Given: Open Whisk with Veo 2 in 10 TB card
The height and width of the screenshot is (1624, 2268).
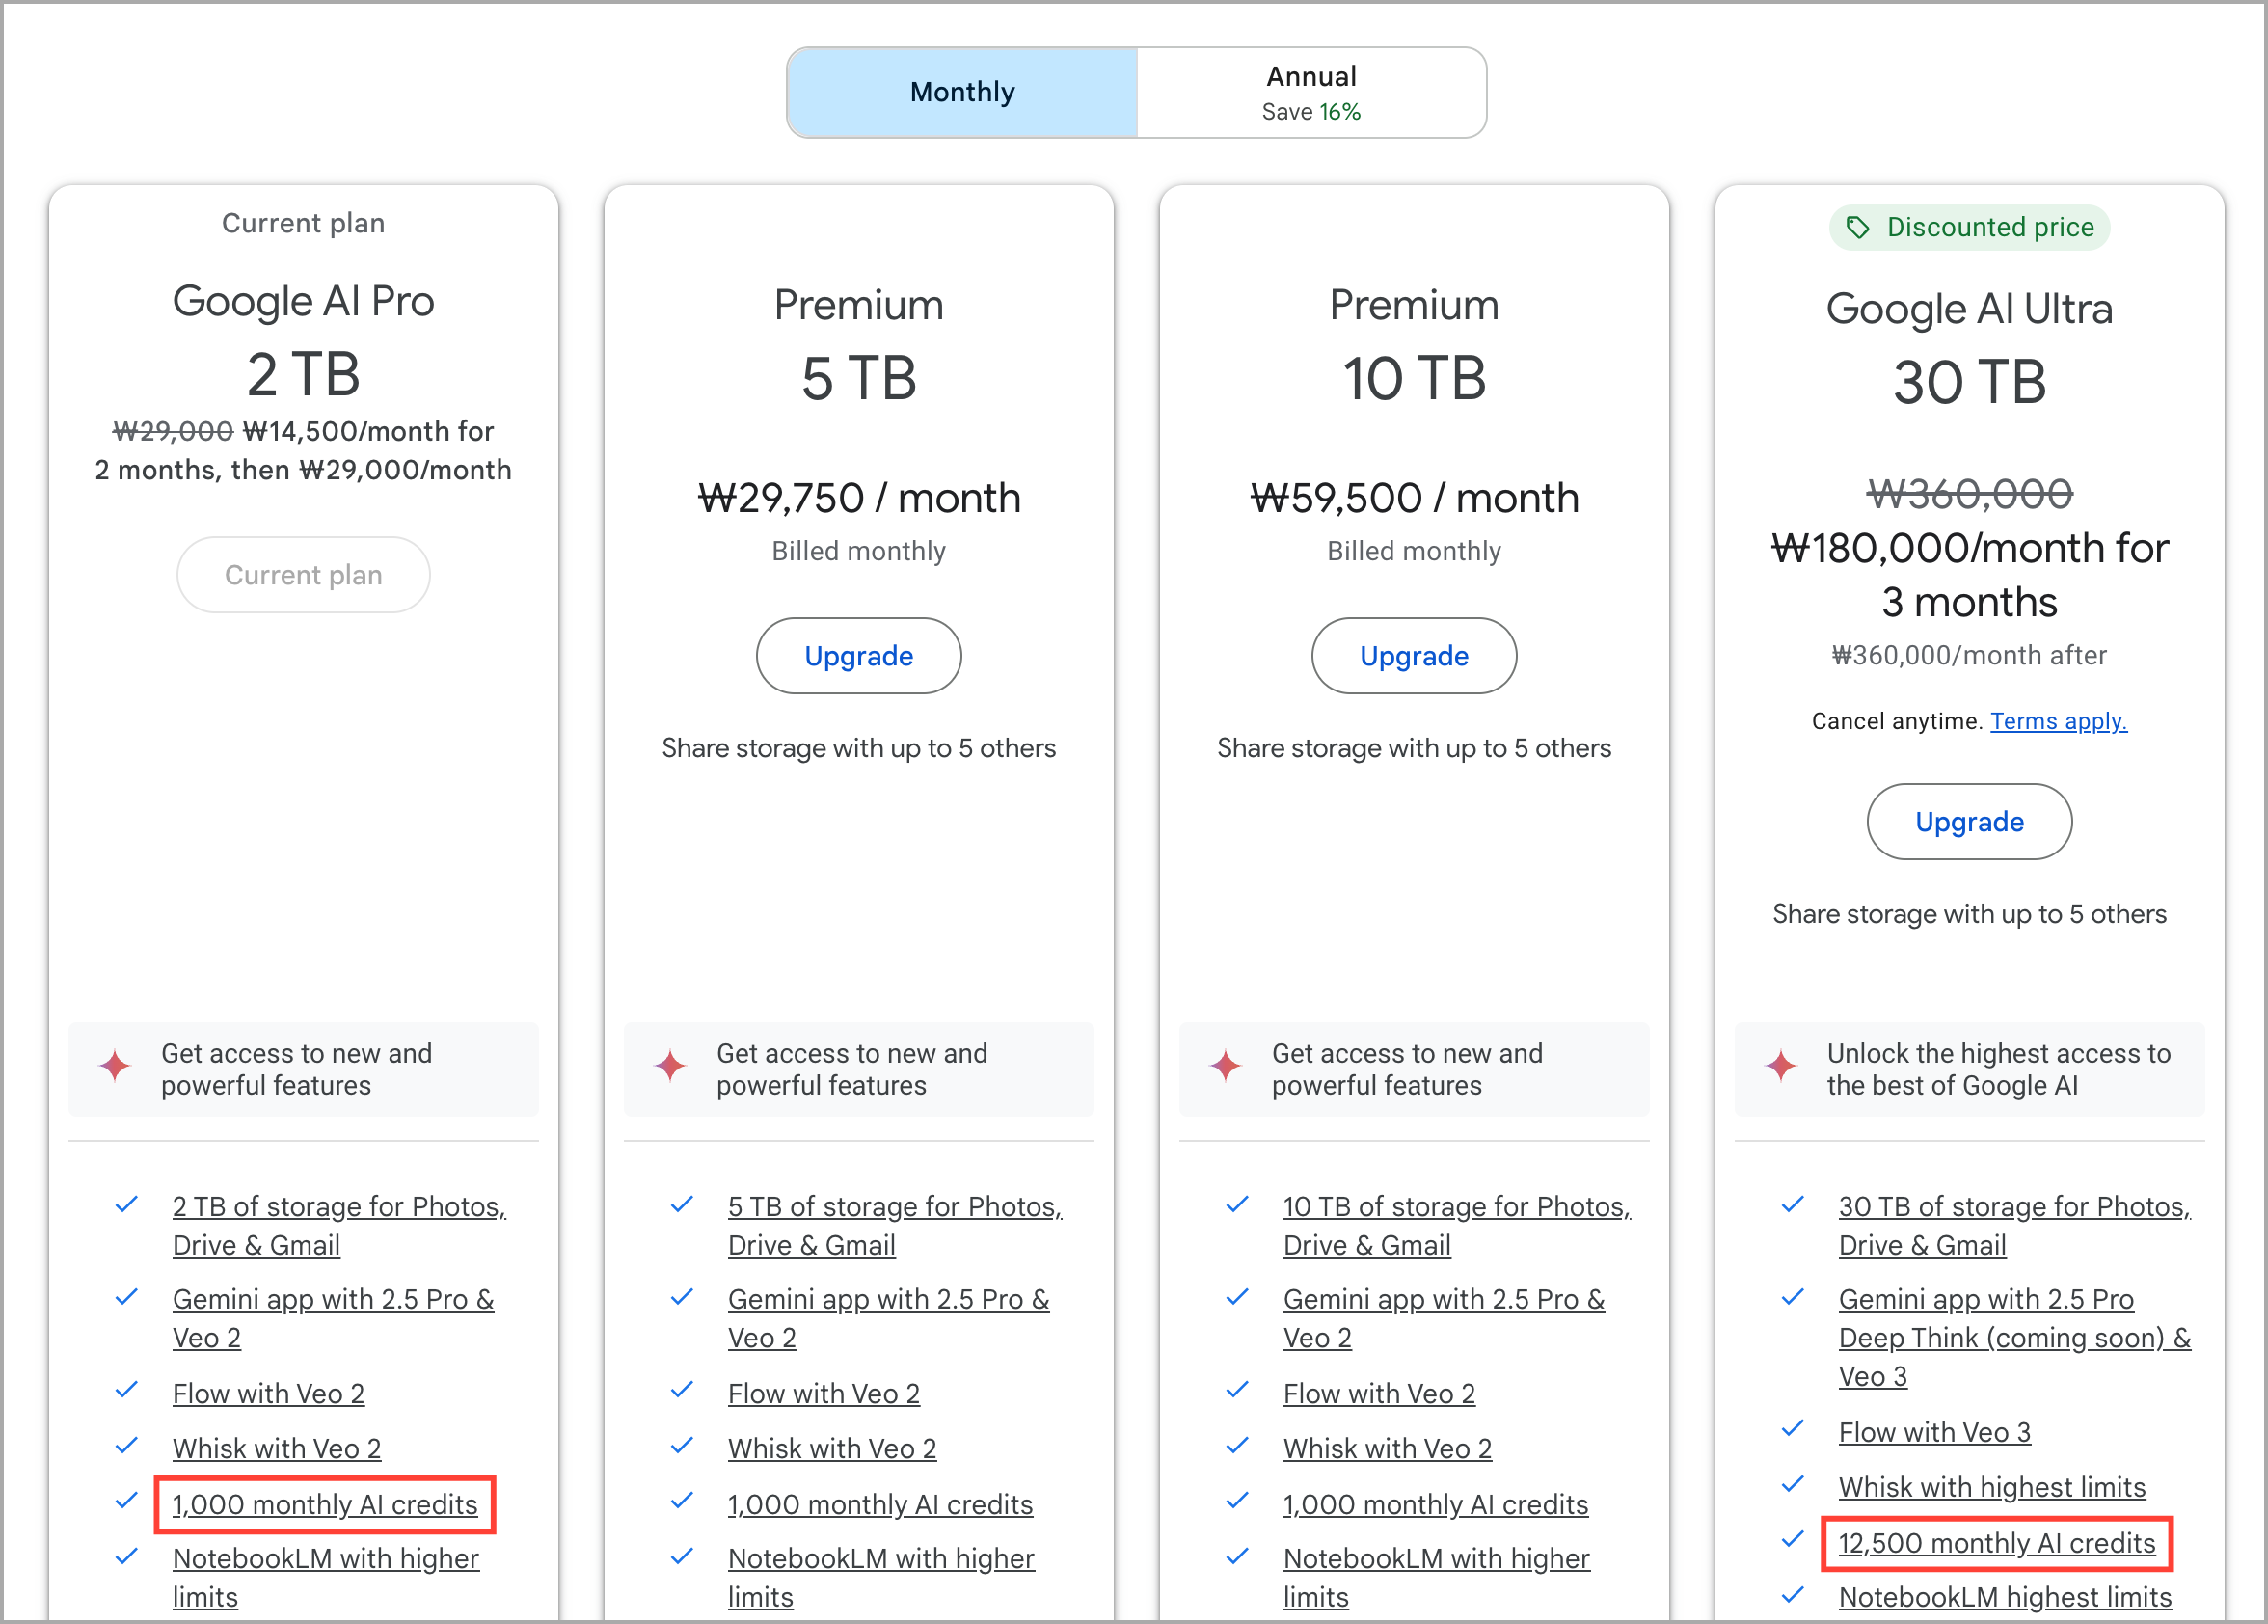Looking at the screenshot, I should (1387, 1448).
